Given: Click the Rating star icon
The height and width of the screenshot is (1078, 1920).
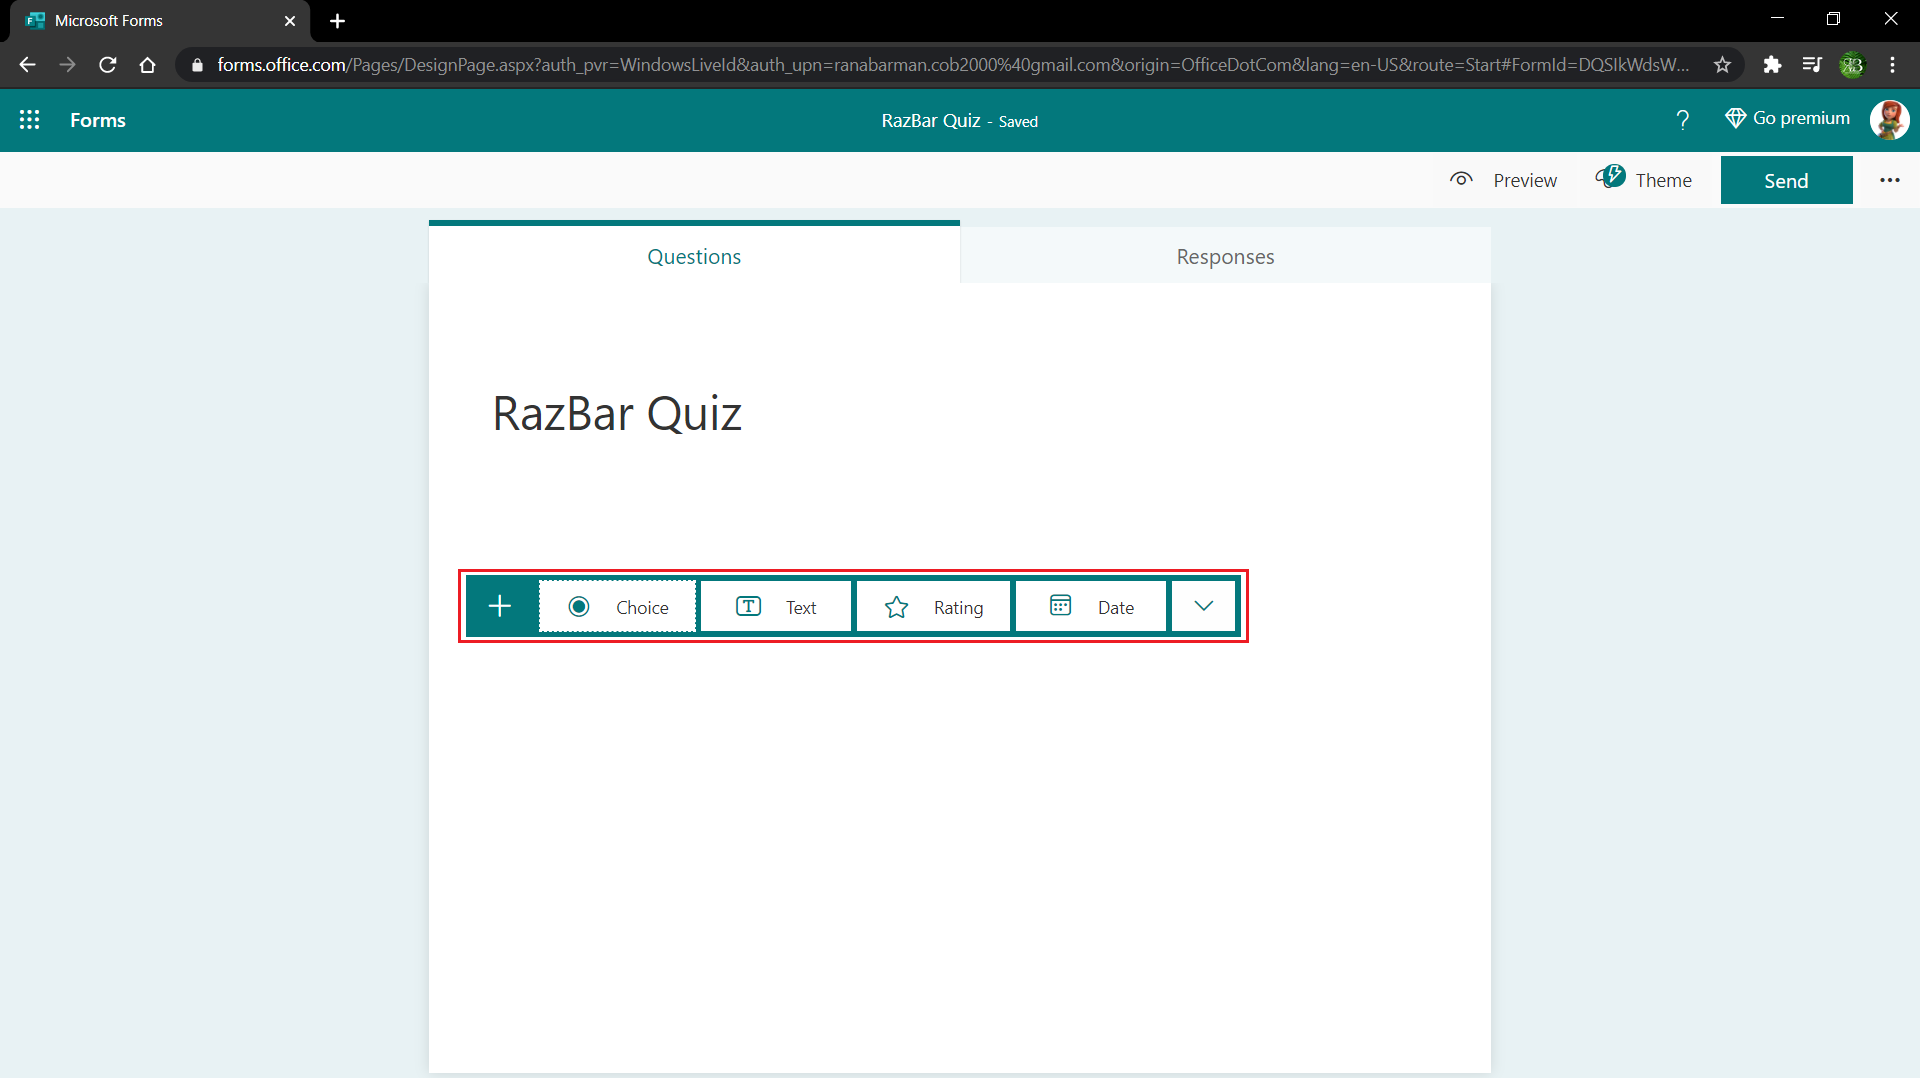Looking at the screenshot, I should click(896, 606).
